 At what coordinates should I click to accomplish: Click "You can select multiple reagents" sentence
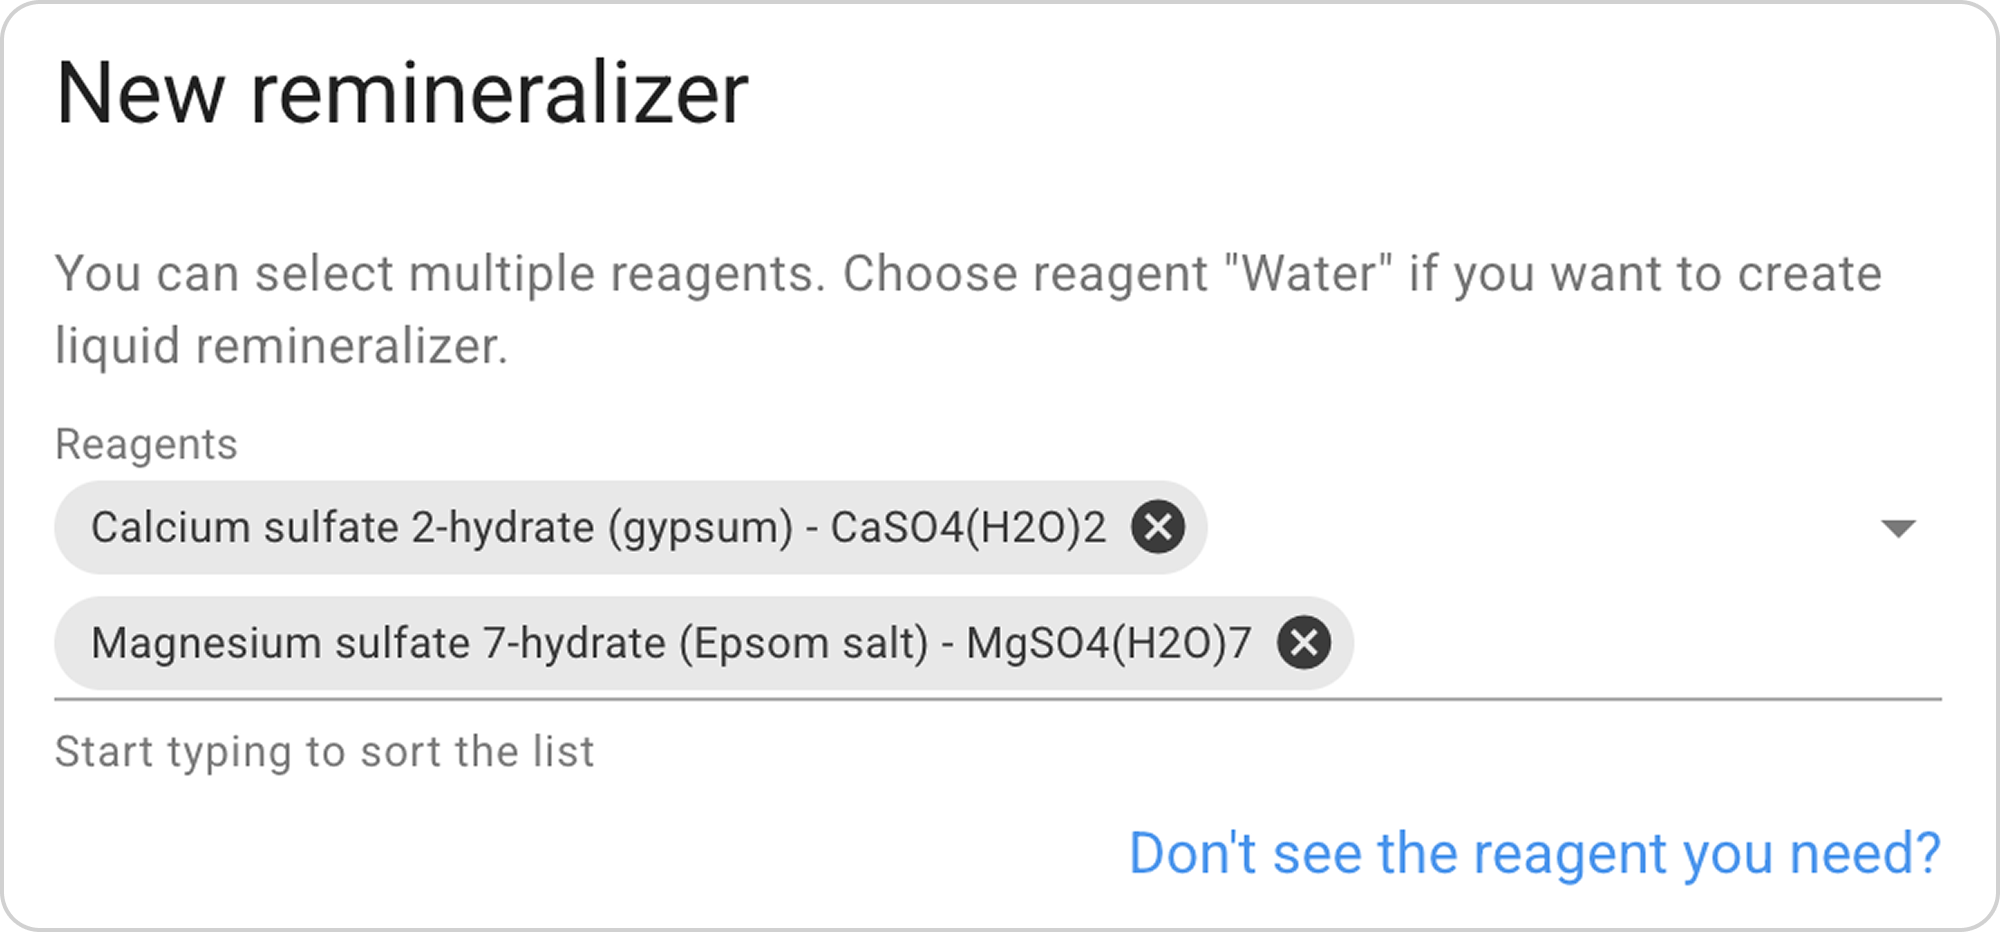440,273
